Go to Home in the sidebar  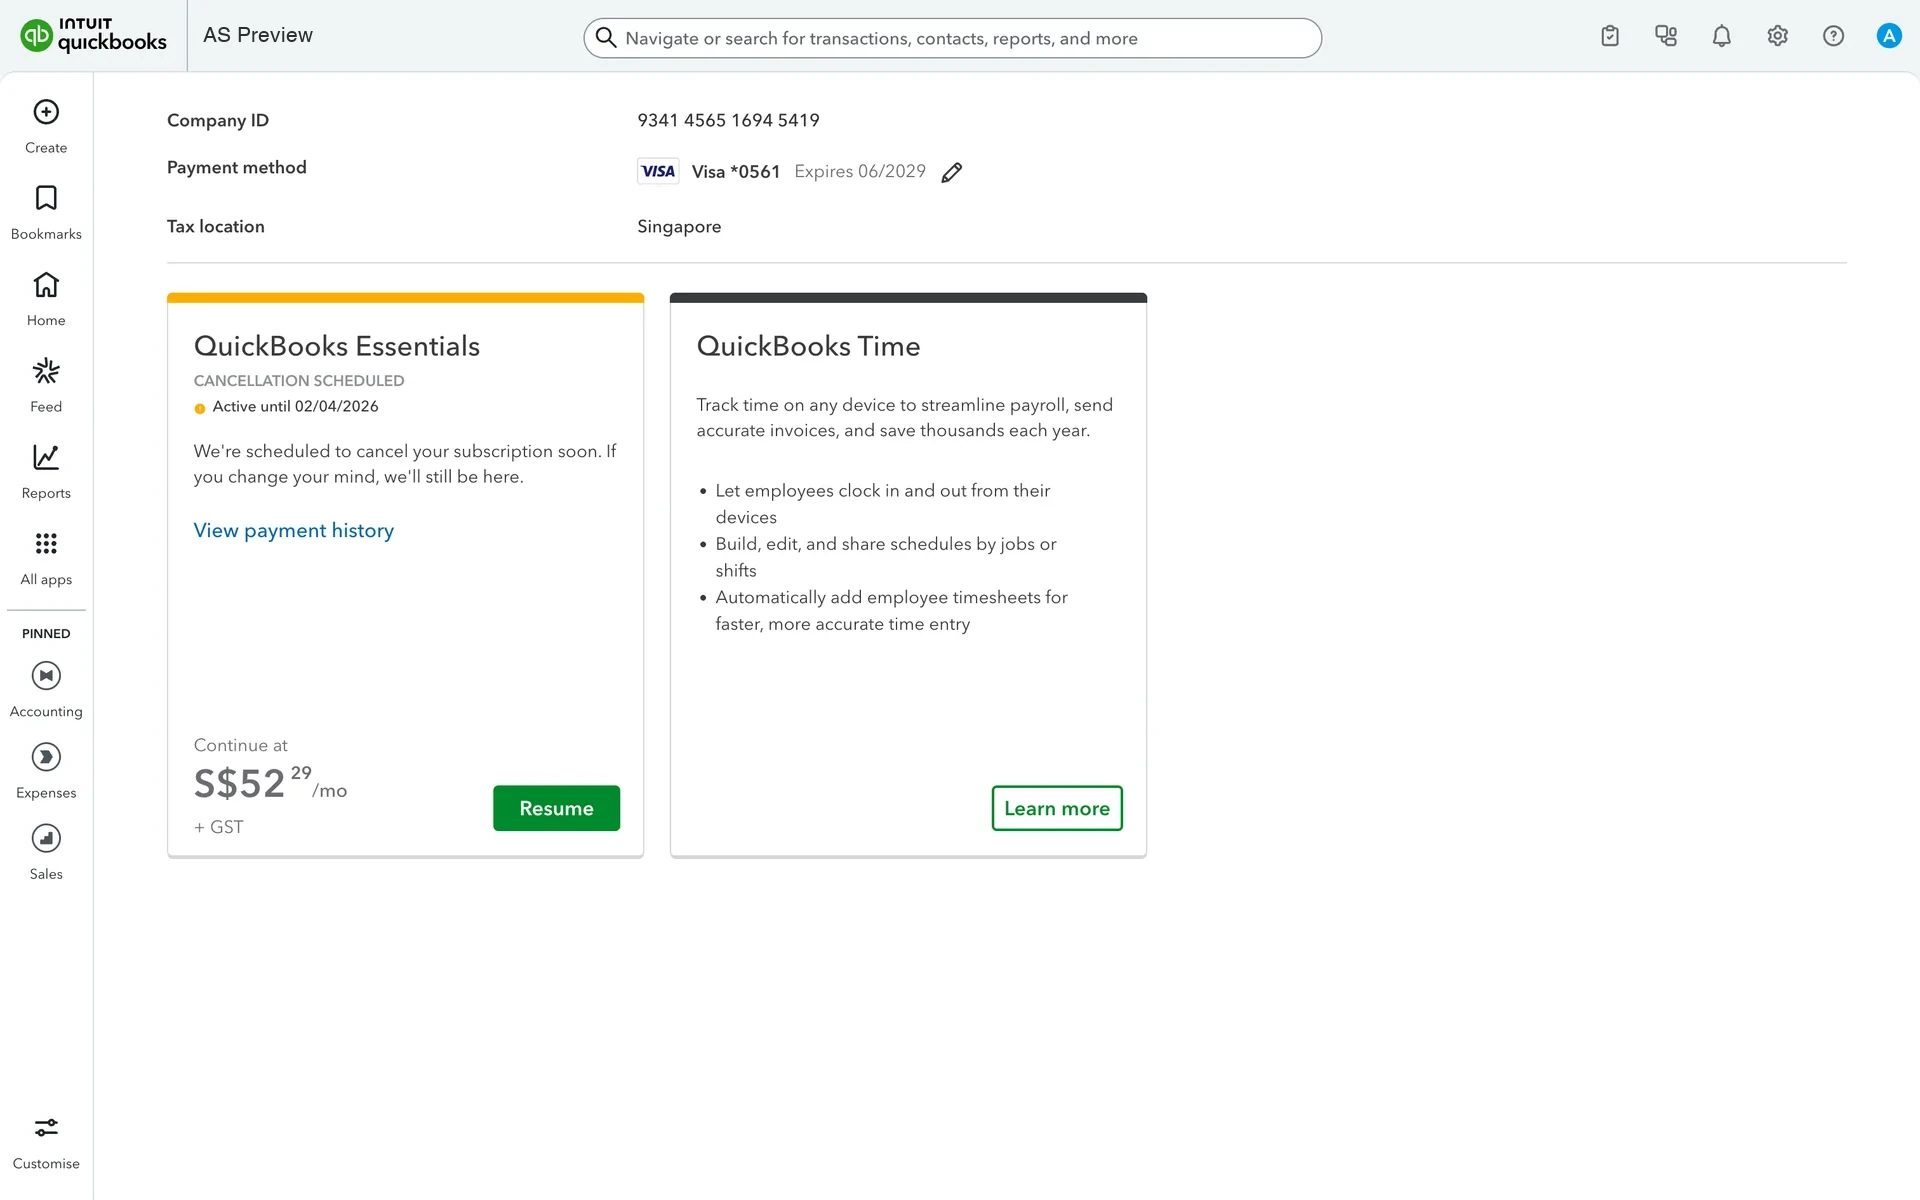pyautogui.click(x=46, y=298)
